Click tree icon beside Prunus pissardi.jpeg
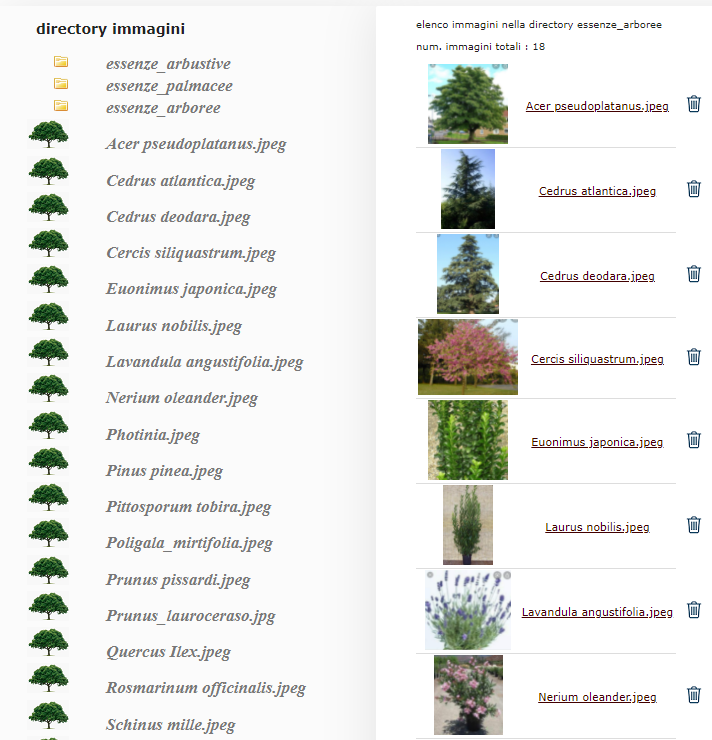The image size is (712, 740). (48, 570)
